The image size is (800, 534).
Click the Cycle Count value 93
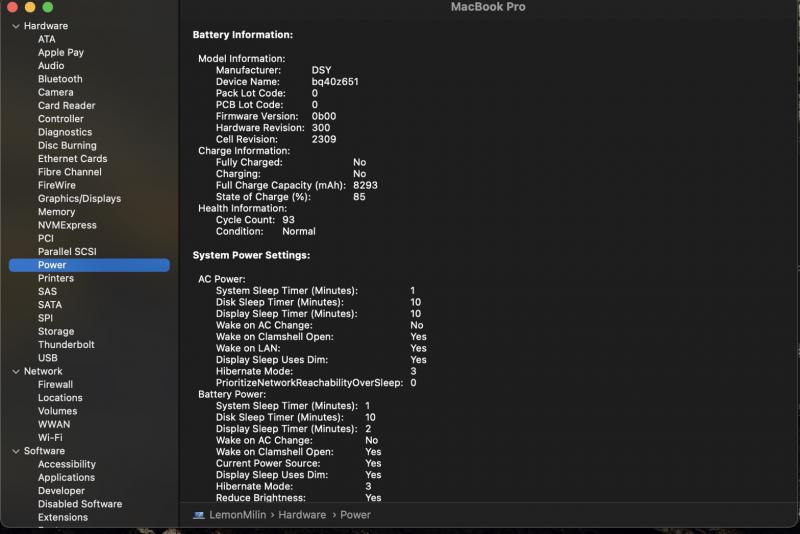tap(288, 220)
